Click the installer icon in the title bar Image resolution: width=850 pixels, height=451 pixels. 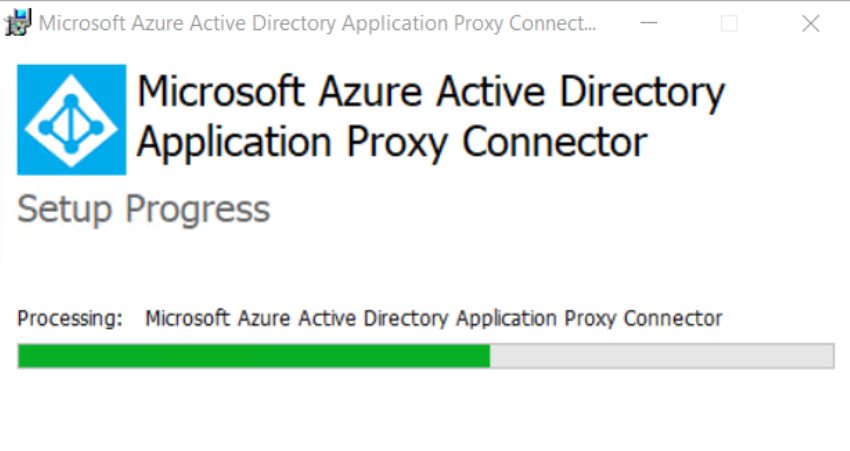point(18,23)
